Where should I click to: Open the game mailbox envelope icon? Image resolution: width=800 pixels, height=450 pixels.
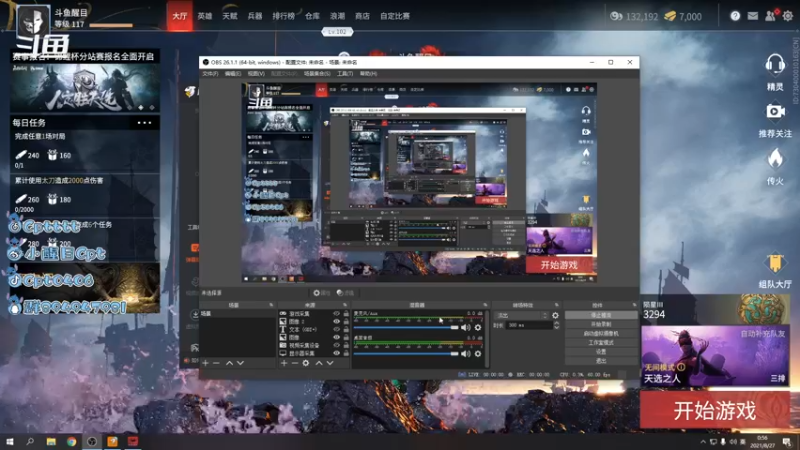(x=753, y=16)
